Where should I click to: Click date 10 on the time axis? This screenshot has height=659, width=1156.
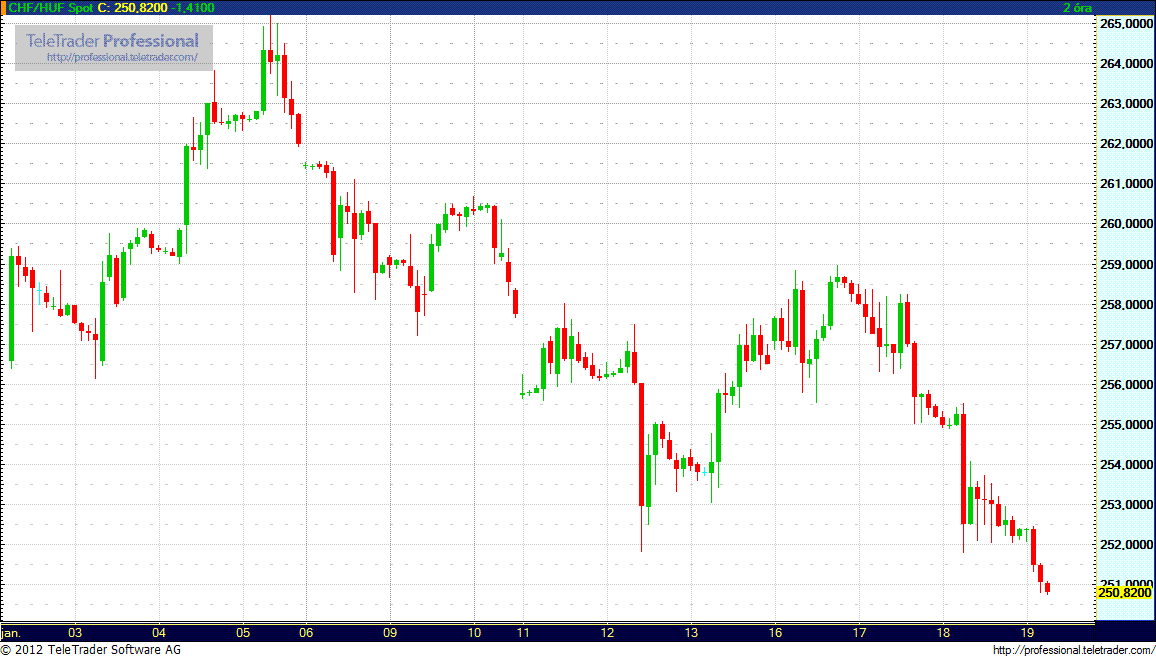(x=474, y=632)
